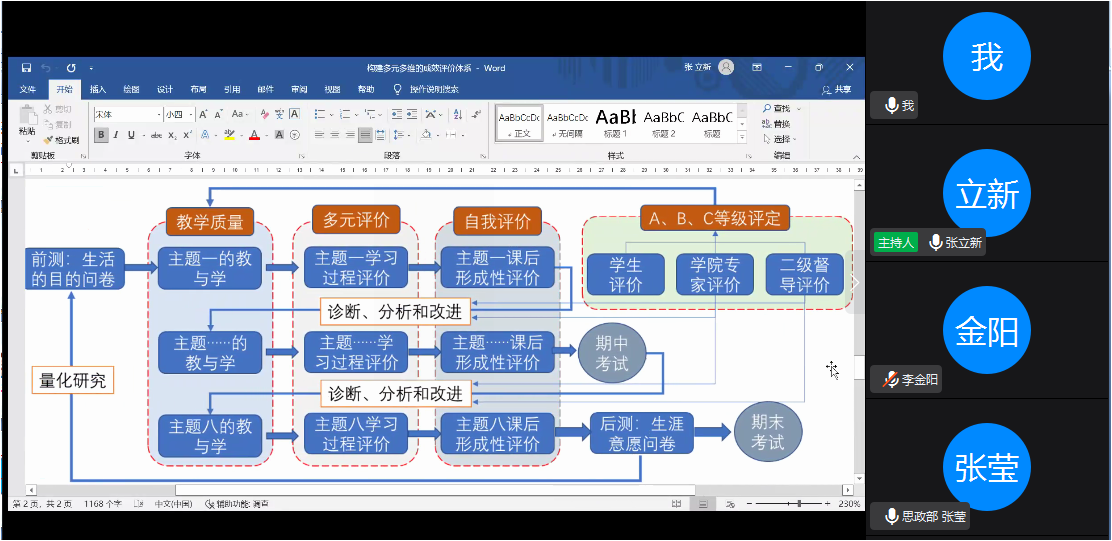Image resolution: width=1112 pixels, height=541 pixels.
Task: Apply the 标题 1 heading style
Action: (x=616, y=122)
